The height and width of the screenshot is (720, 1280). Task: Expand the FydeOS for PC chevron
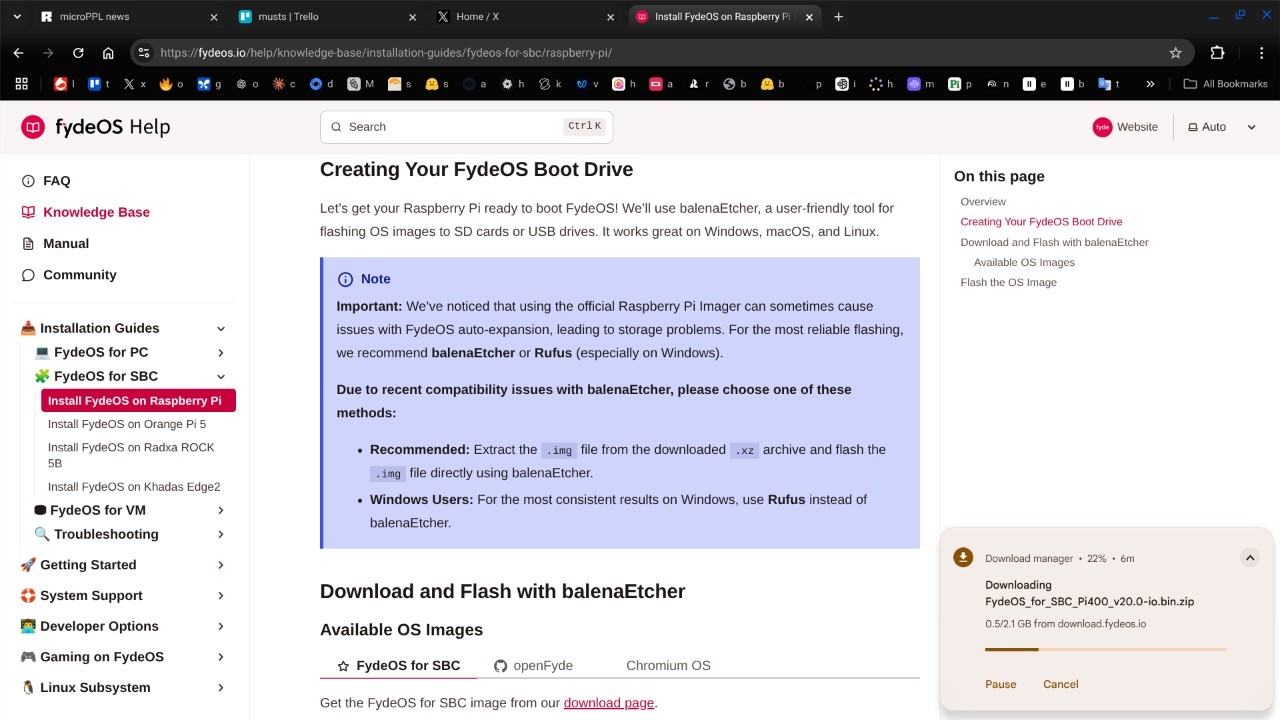tap(221, 352)
